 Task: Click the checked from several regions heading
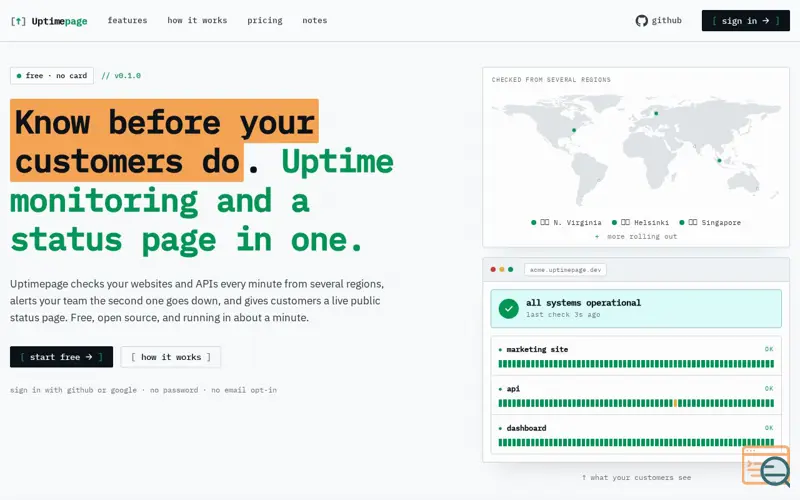551,80
